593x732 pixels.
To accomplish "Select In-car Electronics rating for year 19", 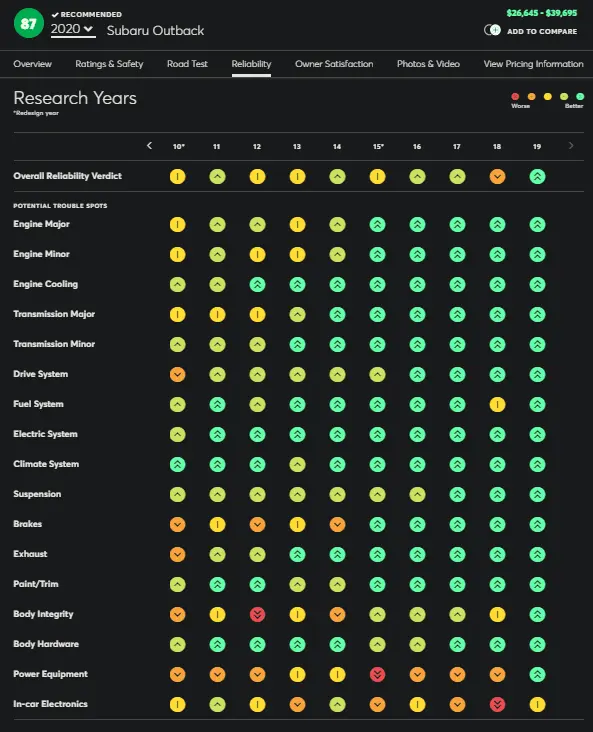I will click(537, 704).
